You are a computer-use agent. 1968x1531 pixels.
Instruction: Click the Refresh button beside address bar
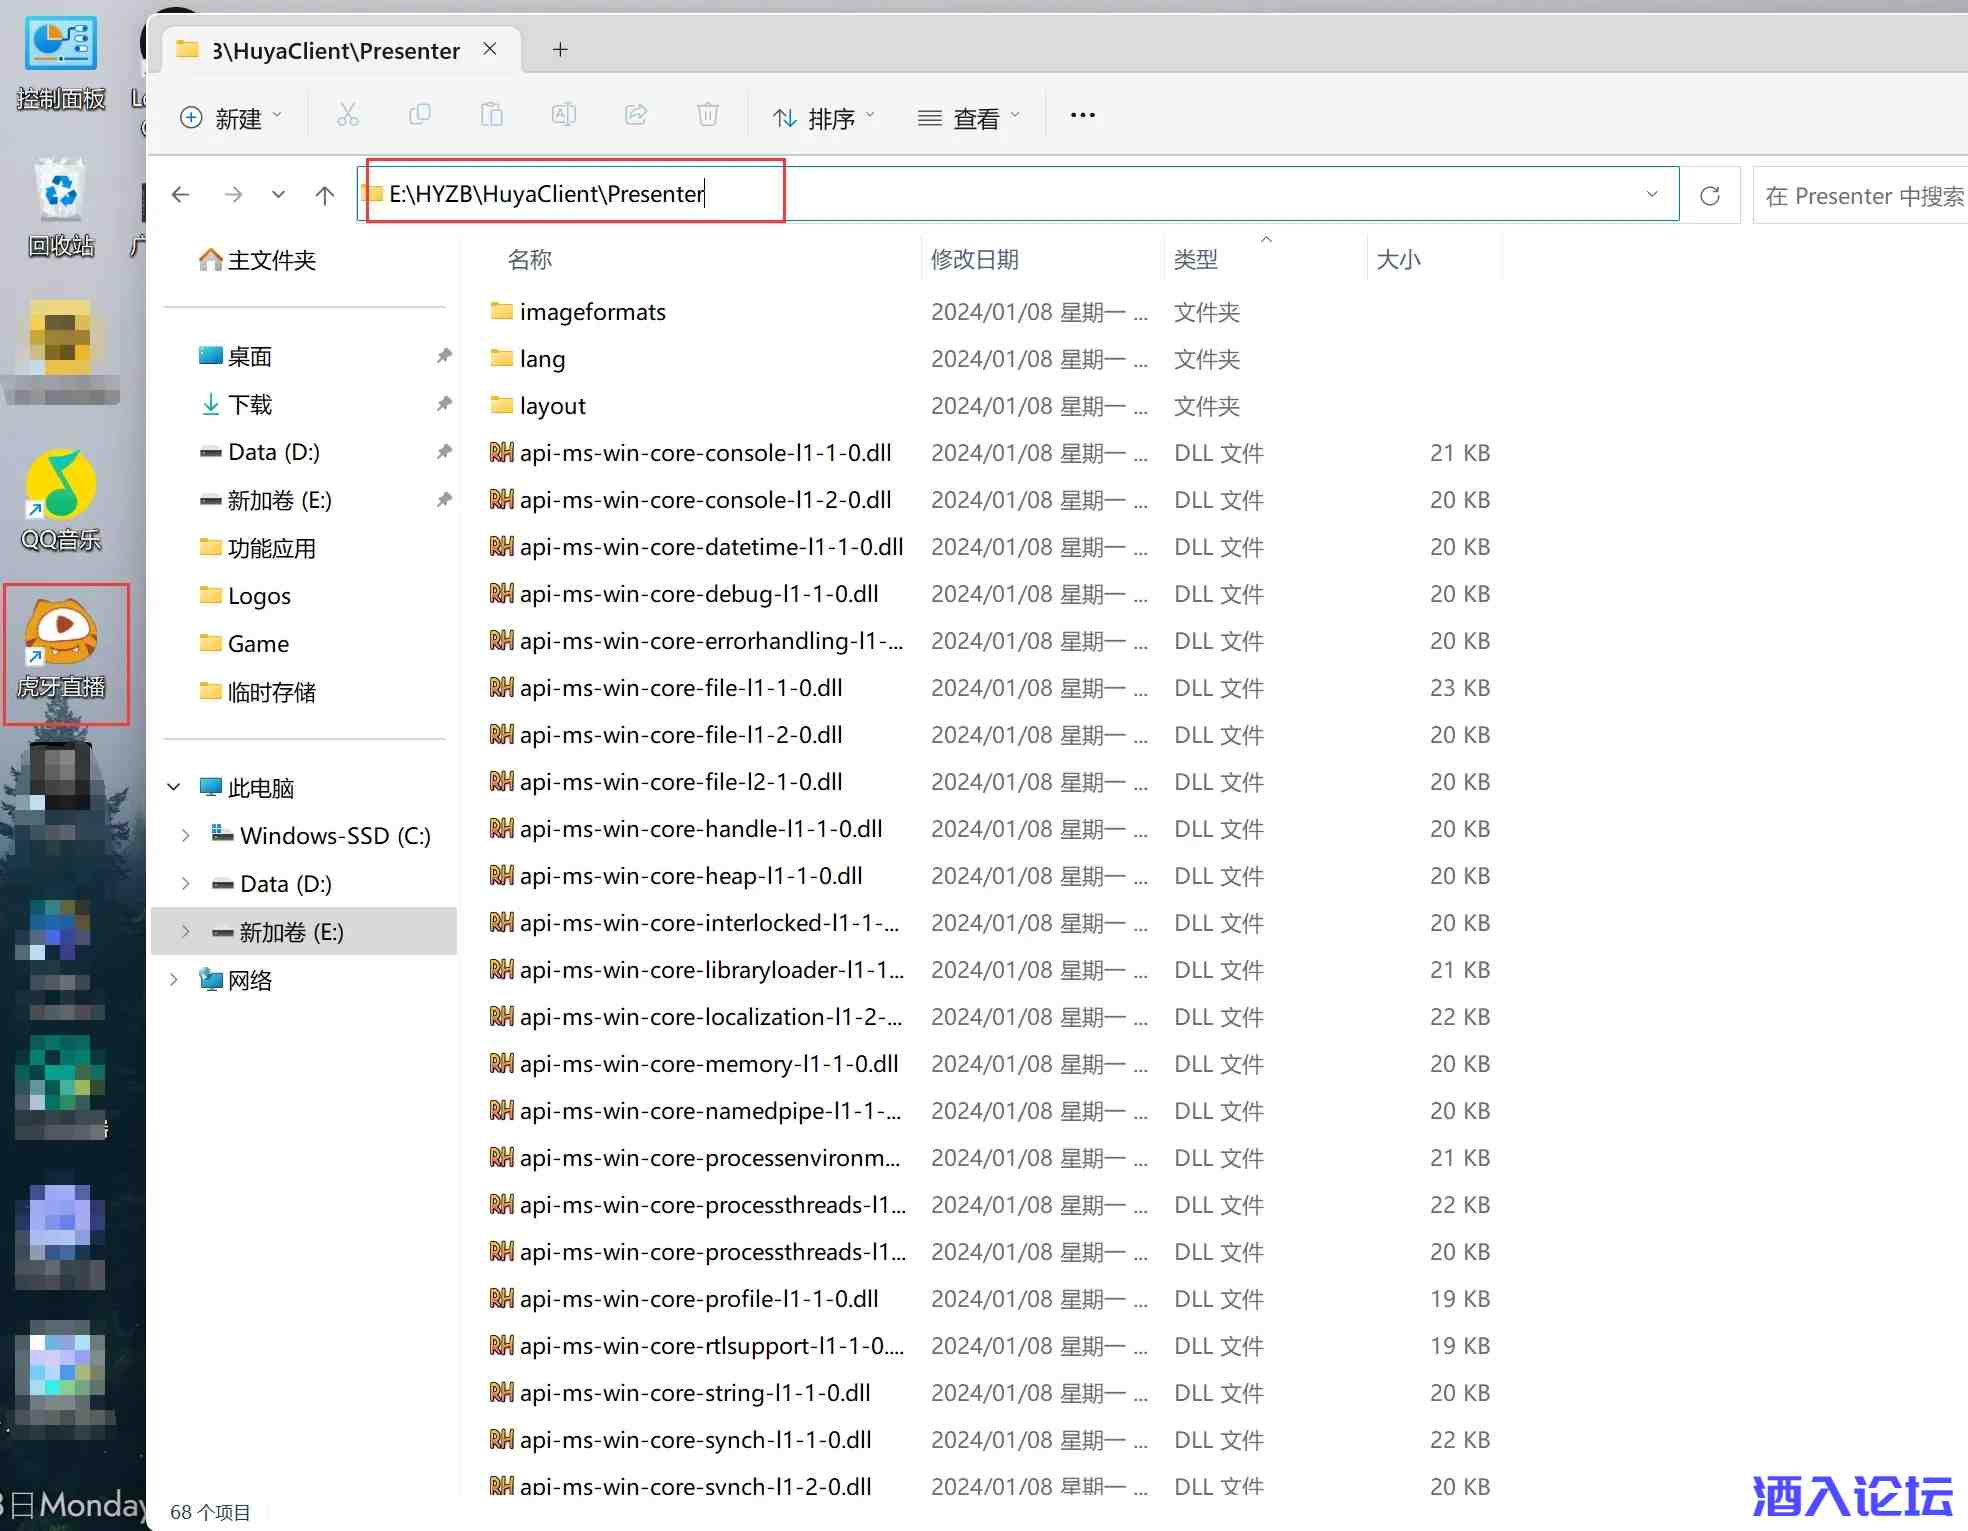1709,195
